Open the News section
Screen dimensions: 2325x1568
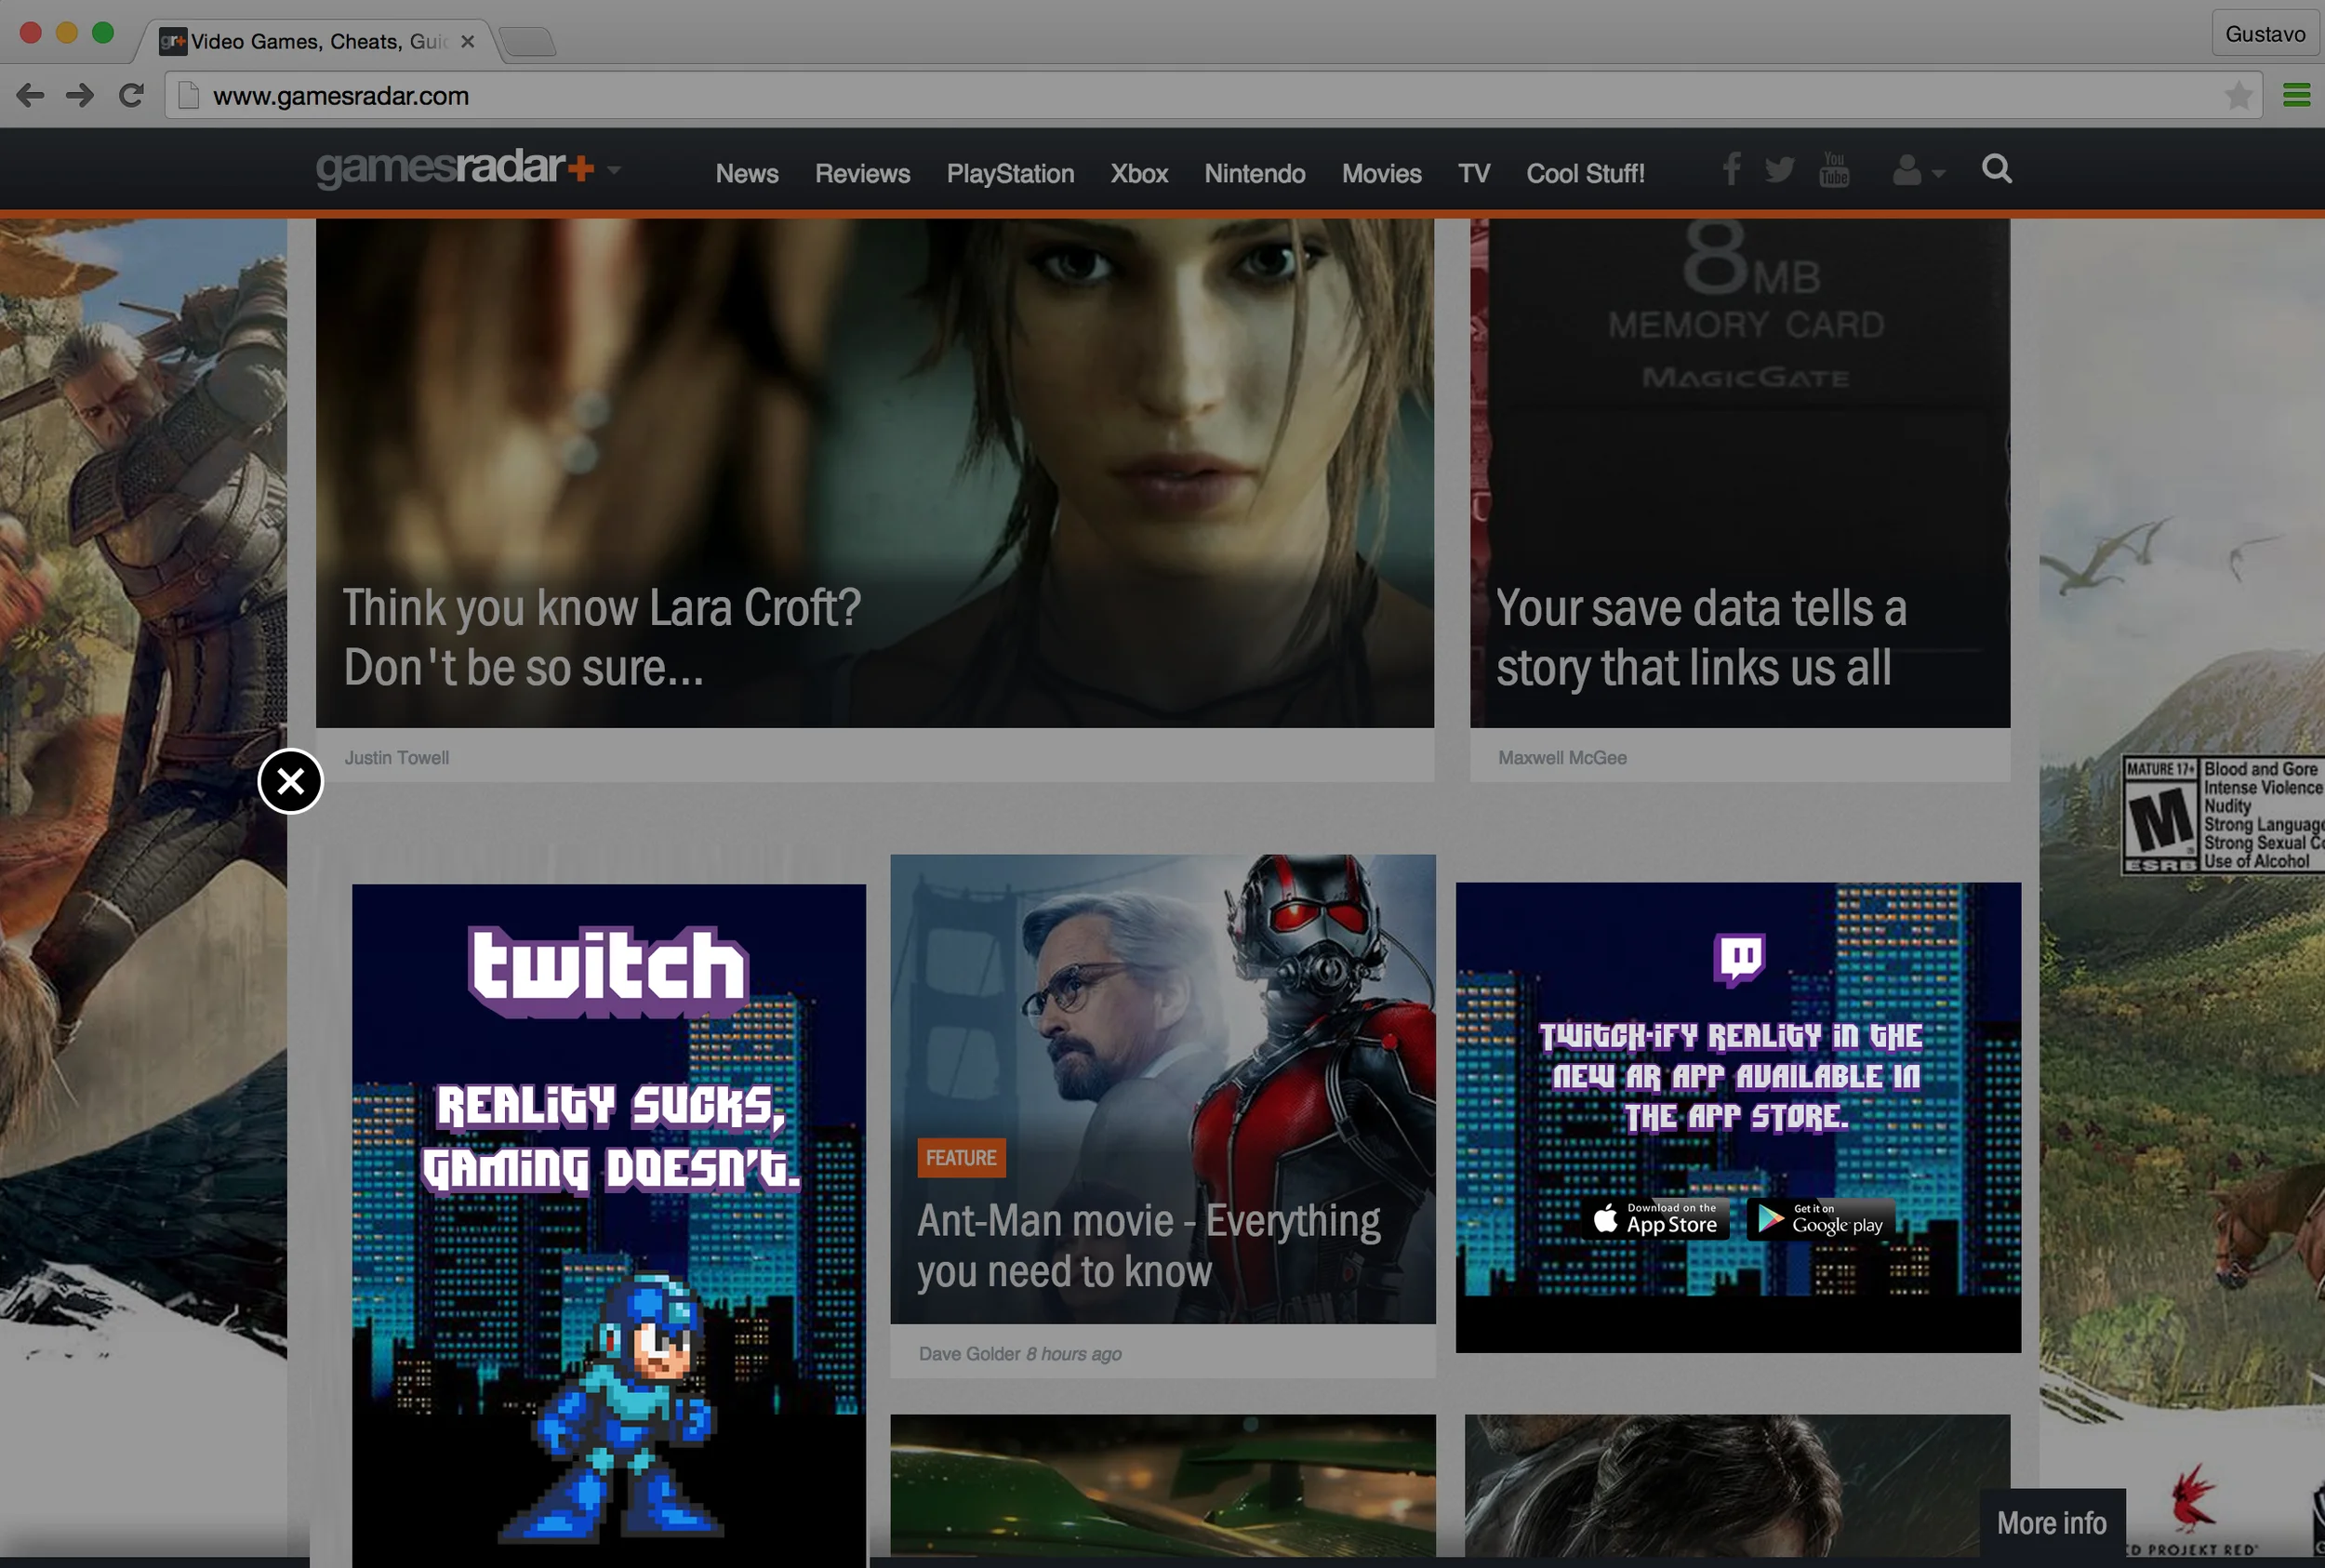click(x=747, y=174)
